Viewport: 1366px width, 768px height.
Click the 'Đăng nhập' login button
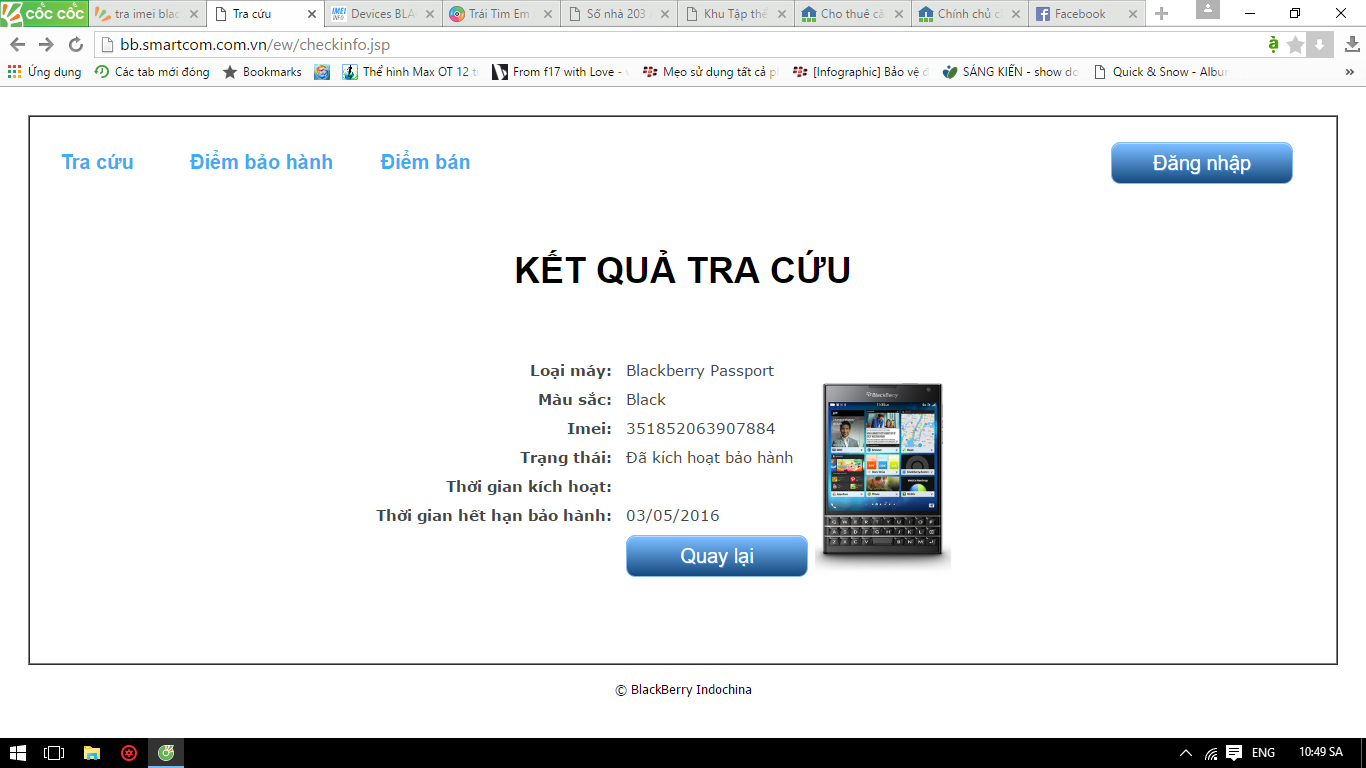click(x=1201, y=163)
